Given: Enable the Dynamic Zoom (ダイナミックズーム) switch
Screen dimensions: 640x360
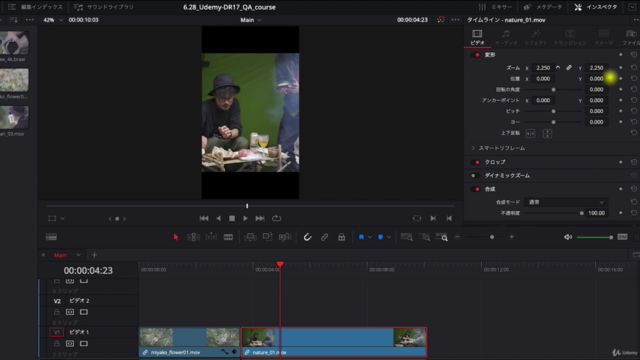Looking at the screenshot, I should tap(476, 176).
